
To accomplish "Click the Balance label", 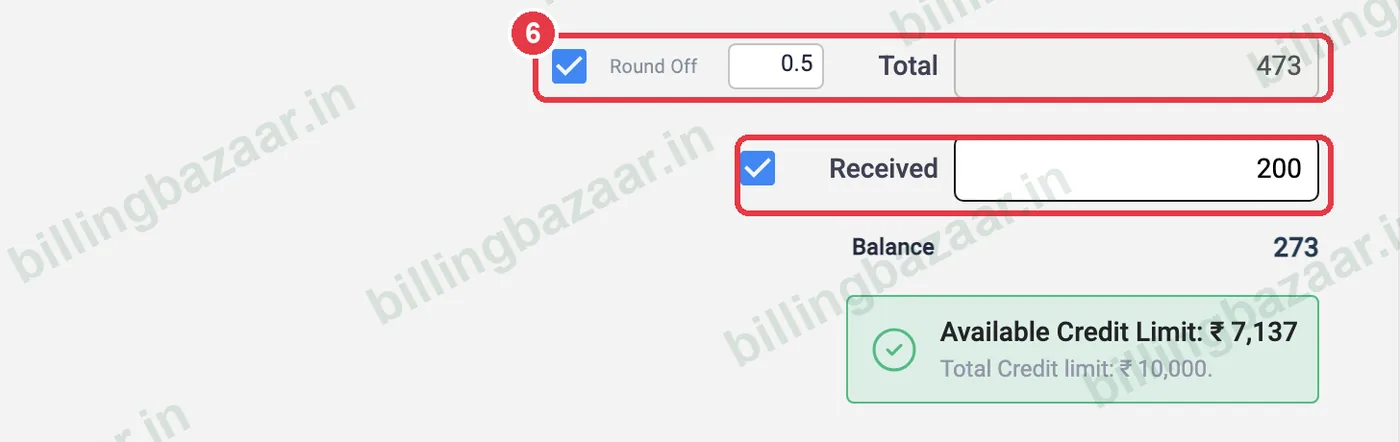I will (893, 247).
